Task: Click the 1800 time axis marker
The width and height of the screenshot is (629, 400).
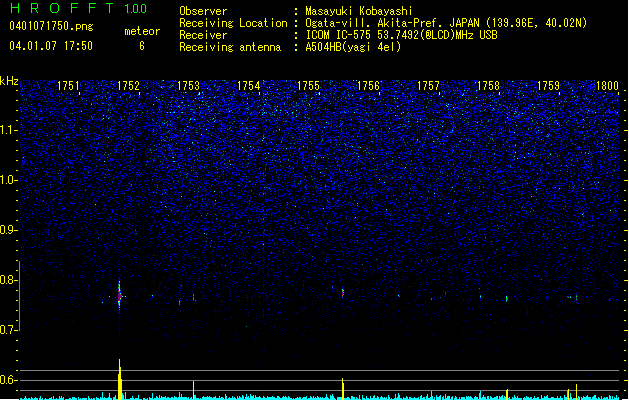Action: point(607,85)
